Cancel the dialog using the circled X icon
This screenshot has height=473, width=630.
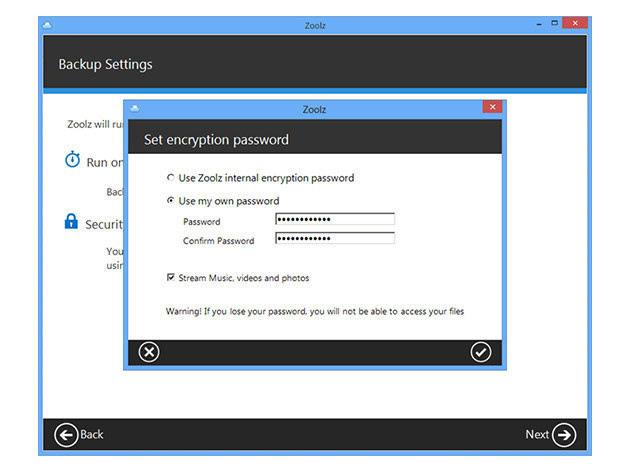tap(149, 352)
